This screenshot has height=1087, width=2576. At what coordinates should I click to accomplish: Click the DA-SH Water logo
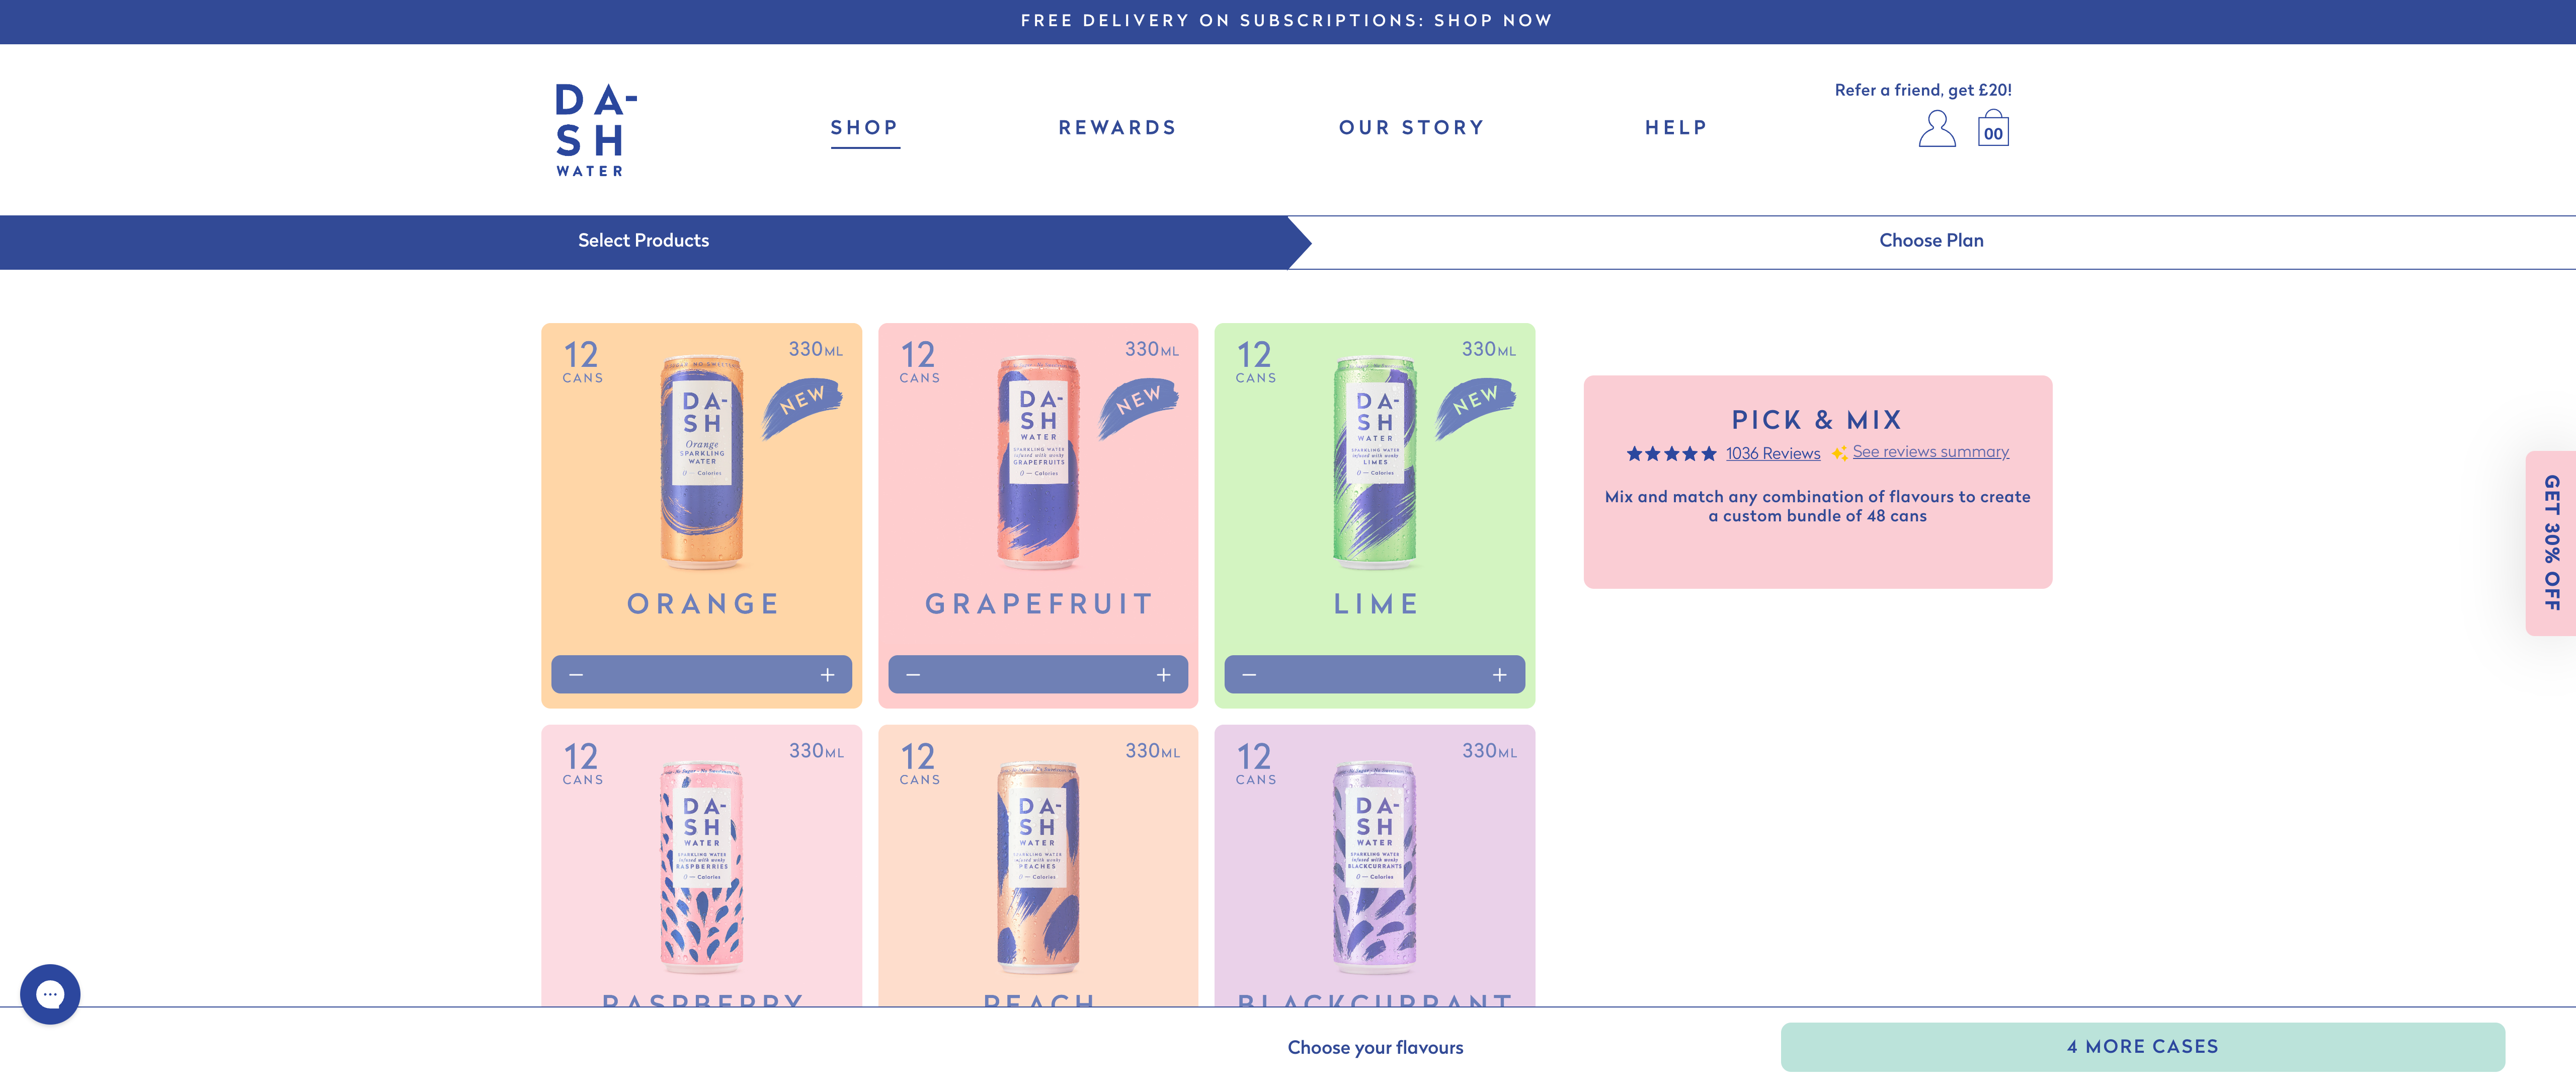(589, 130)
